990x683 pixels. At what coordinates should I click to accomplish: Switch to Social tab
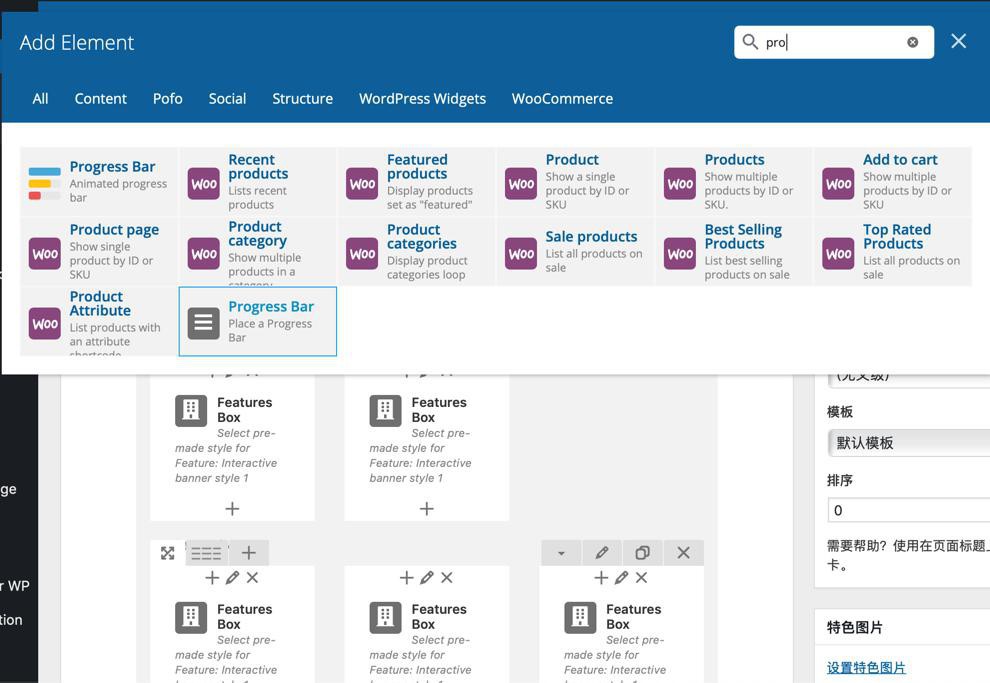tap(227, 98)
